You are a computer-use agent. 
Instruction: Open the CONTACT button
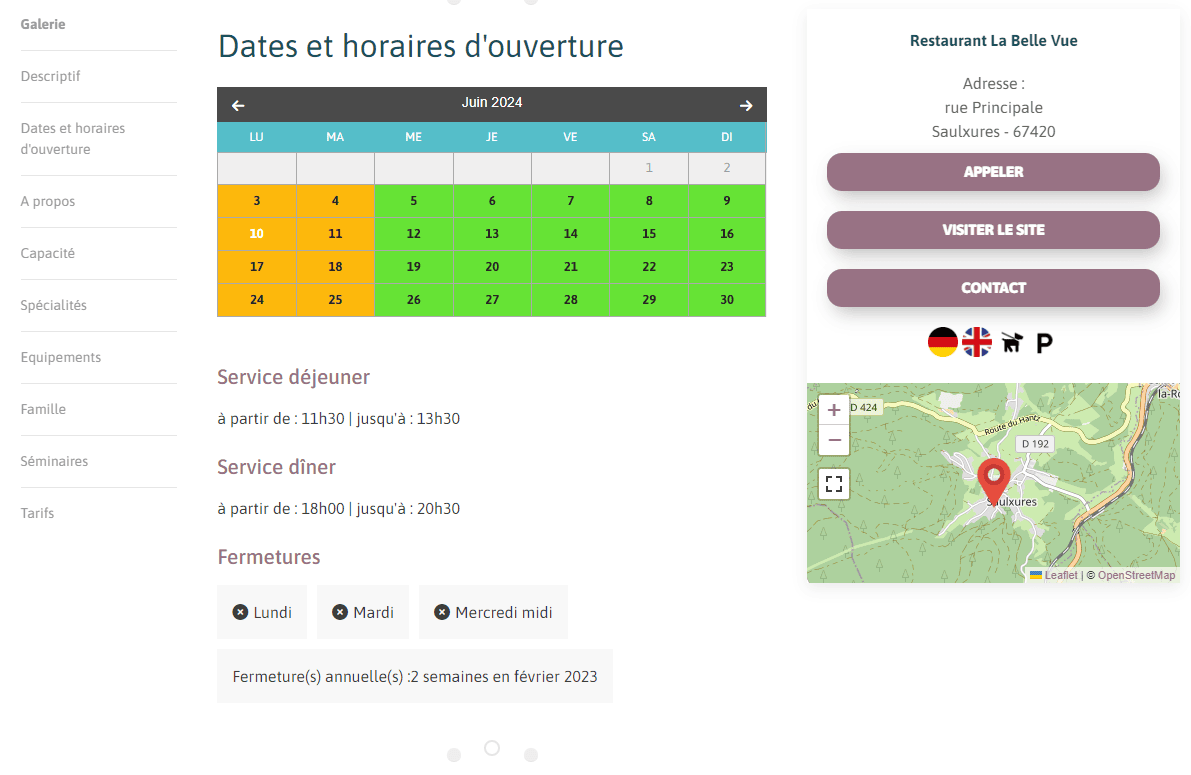point(993,288)
